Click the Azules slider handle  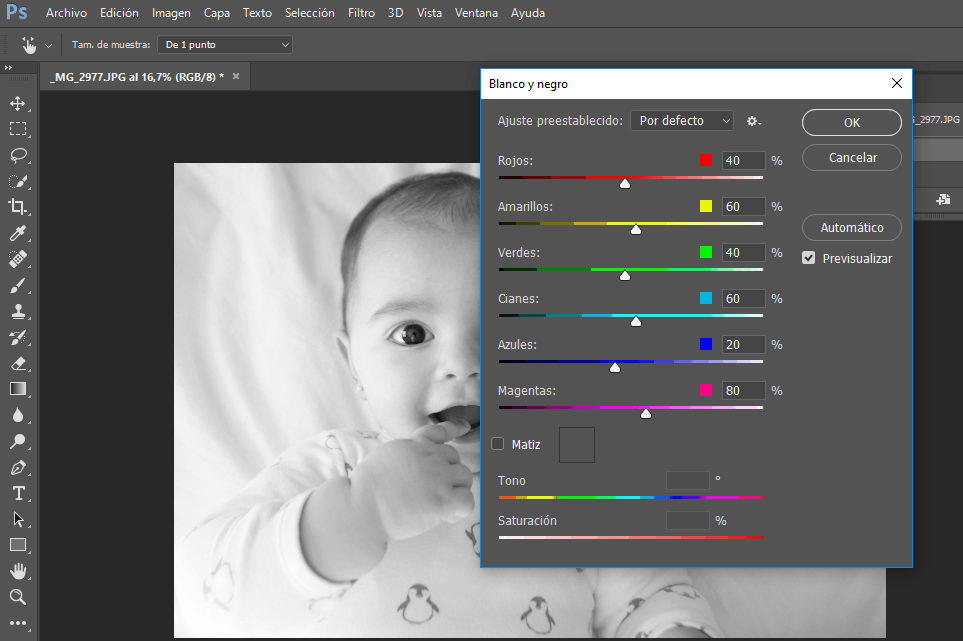pyautogui.click(x=615, y=368)
